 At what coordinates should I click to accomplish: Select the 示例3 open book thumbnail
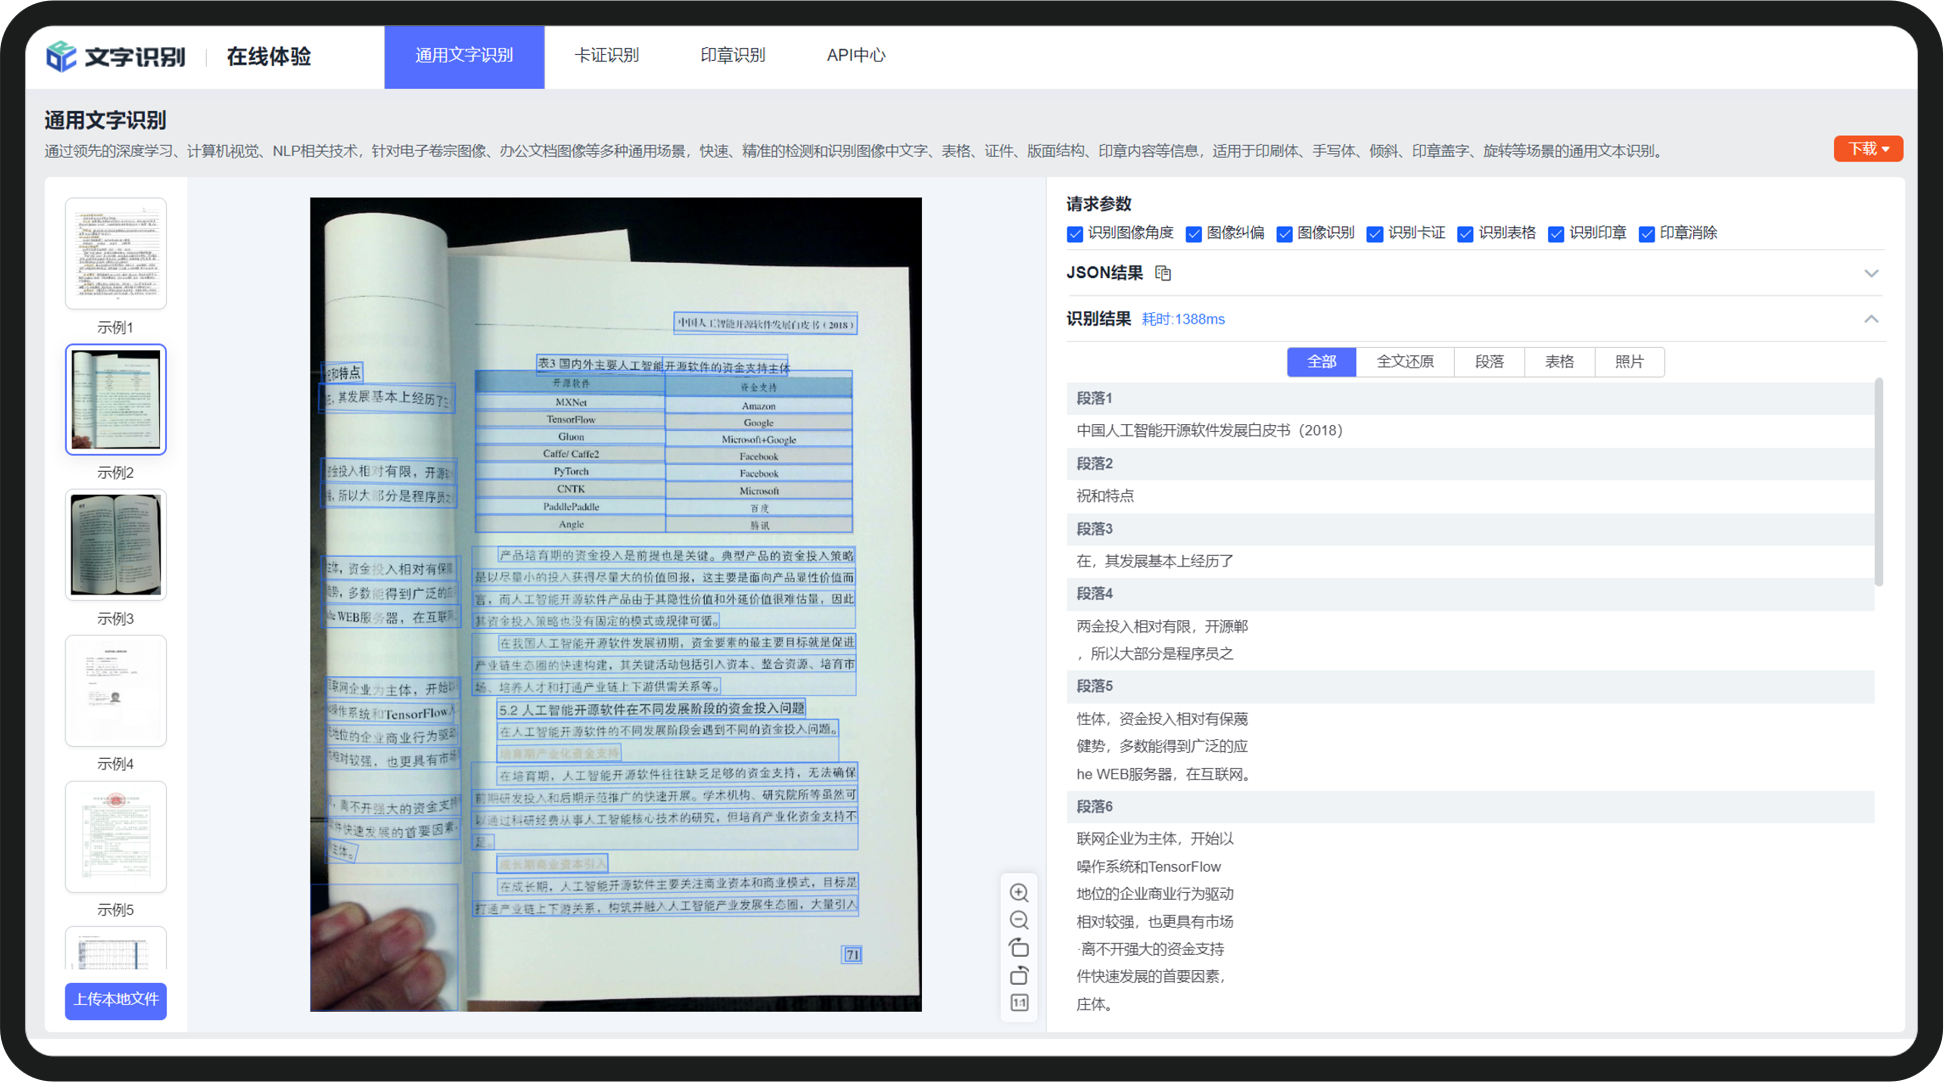point(116,545)
